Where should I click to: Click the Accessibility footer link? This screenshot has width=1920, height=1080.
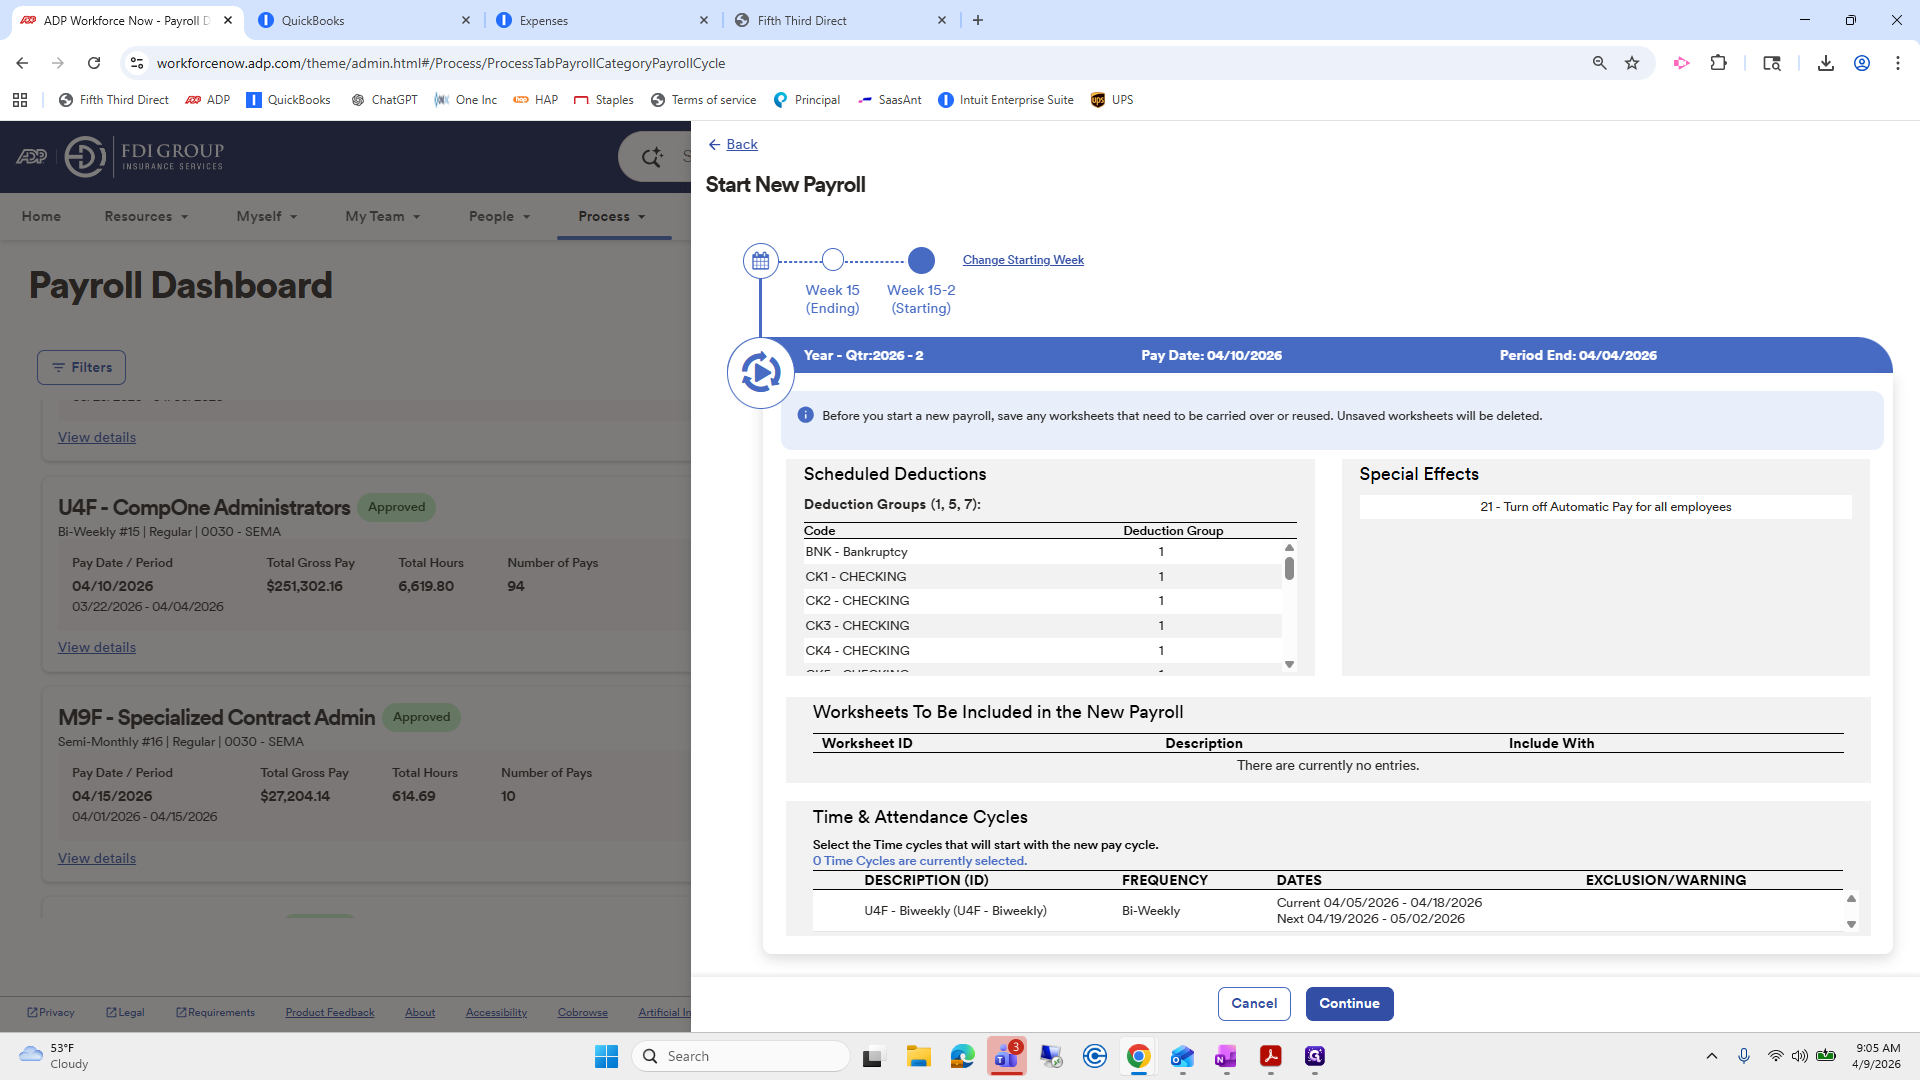[x=496, y=1013]
